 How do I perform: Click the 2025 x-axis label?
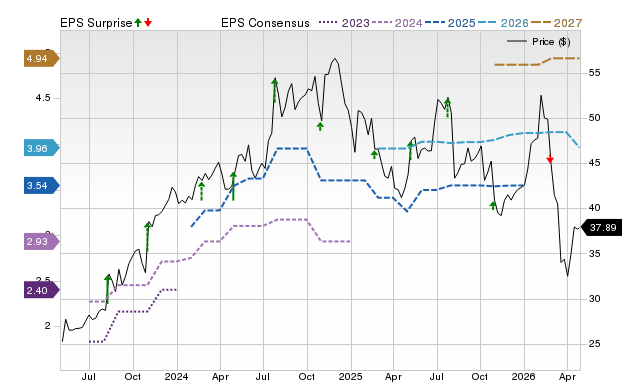(x=350, y=376)
